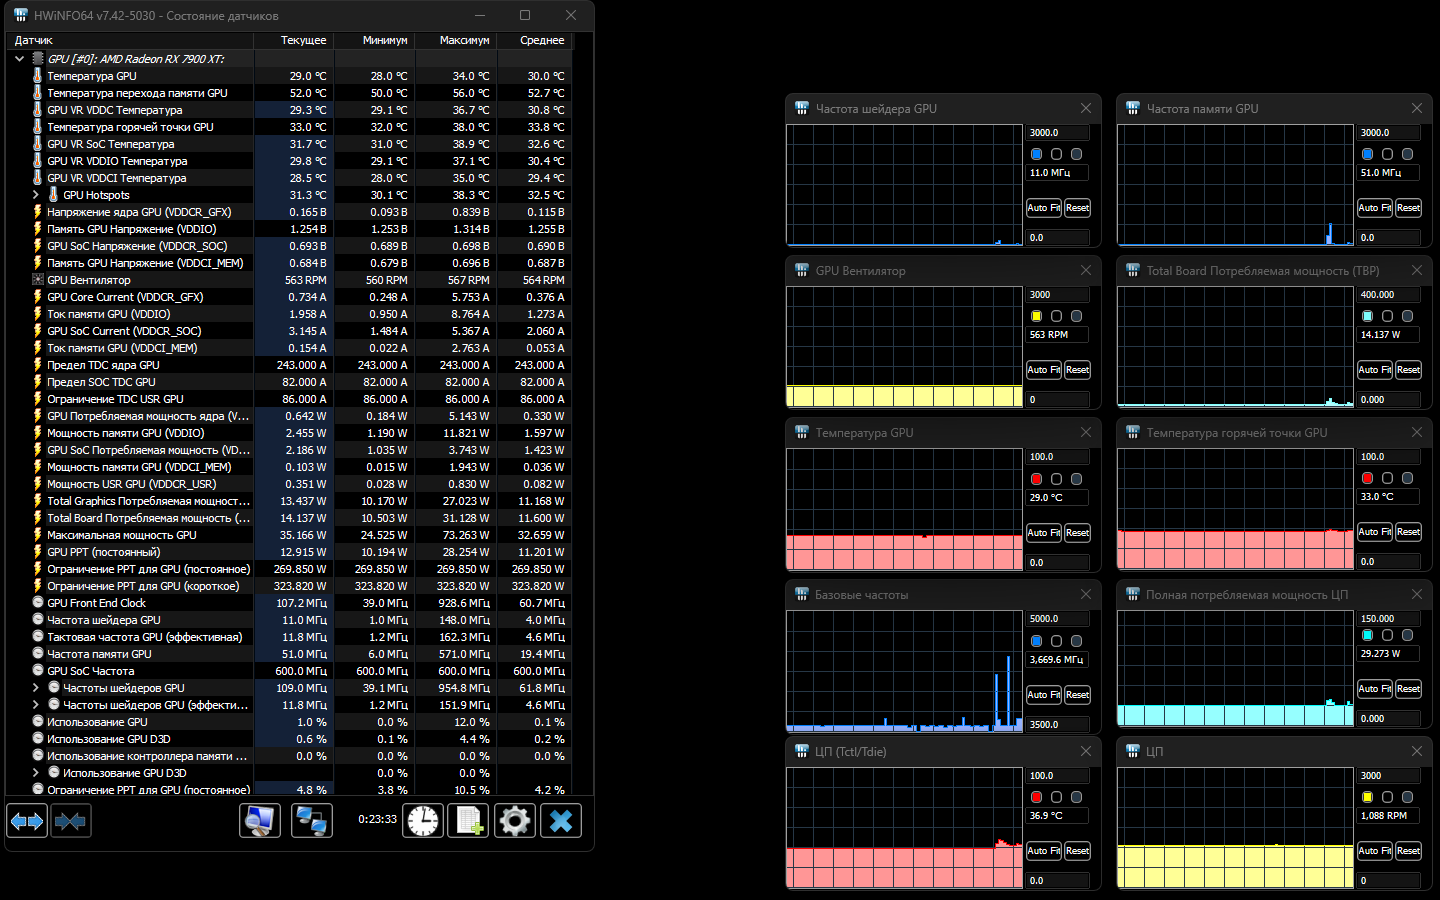Reset the elapsed time clock icon
This screenshot has height=900, width=1440.
[x=423, y=821]
